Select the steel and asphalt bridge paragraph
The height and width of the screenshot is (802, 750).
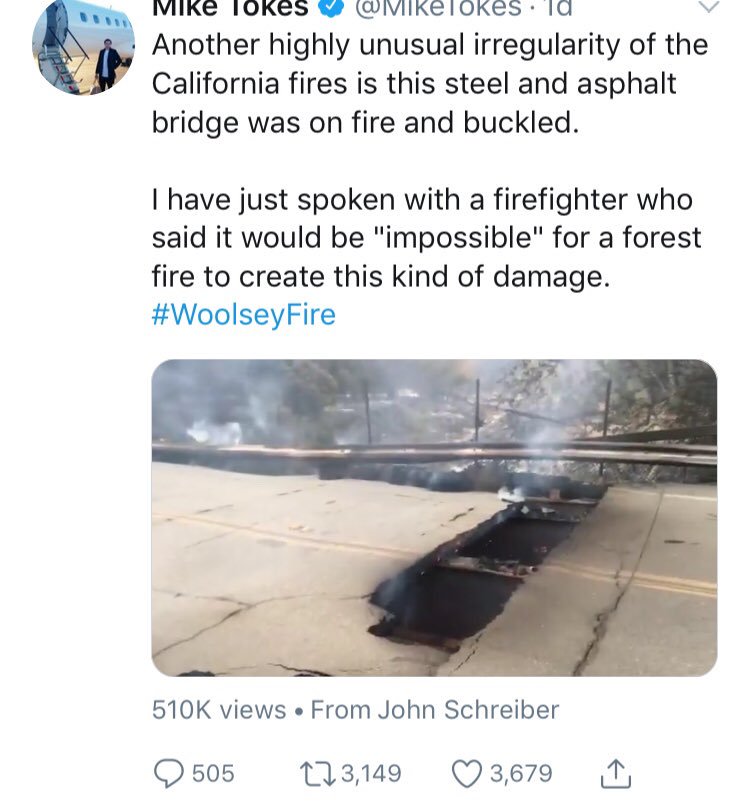pos(429,82)
